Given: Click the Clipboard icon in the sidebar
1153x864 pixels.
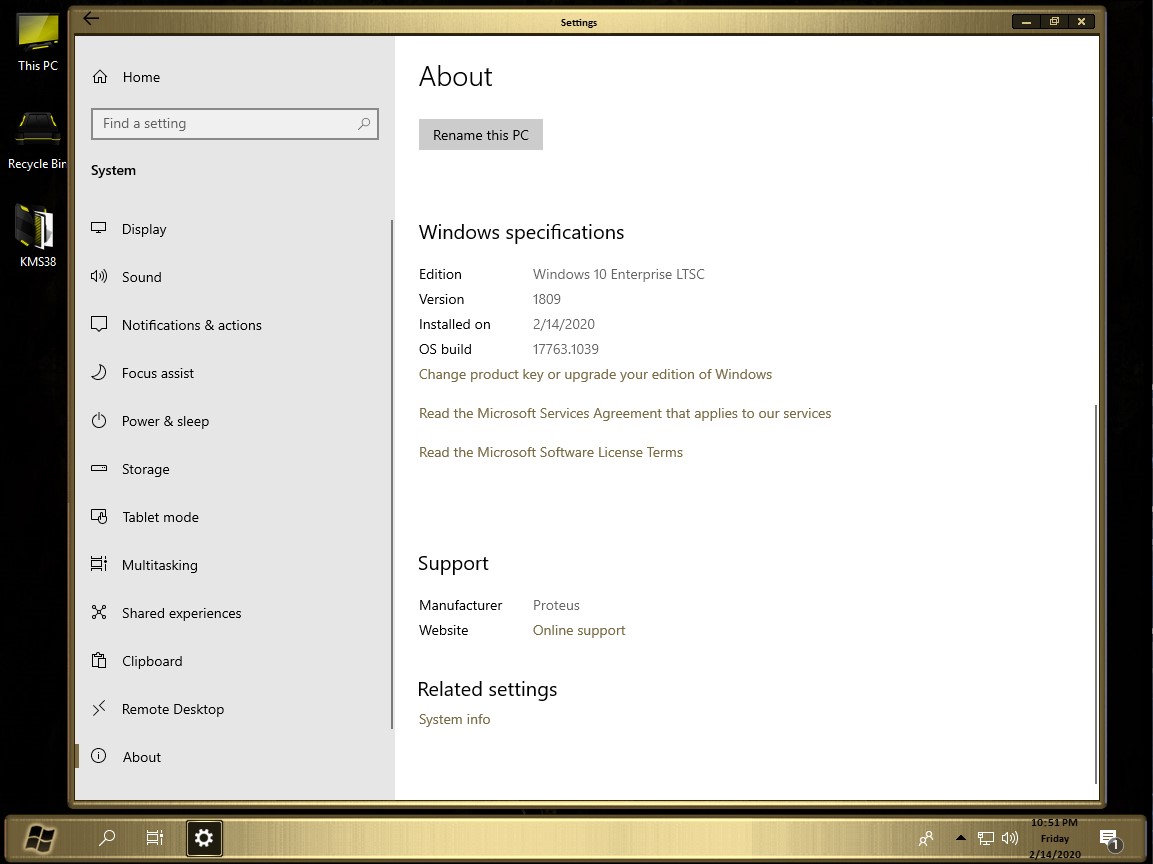Looking at the screenshot, I should 99,660.
